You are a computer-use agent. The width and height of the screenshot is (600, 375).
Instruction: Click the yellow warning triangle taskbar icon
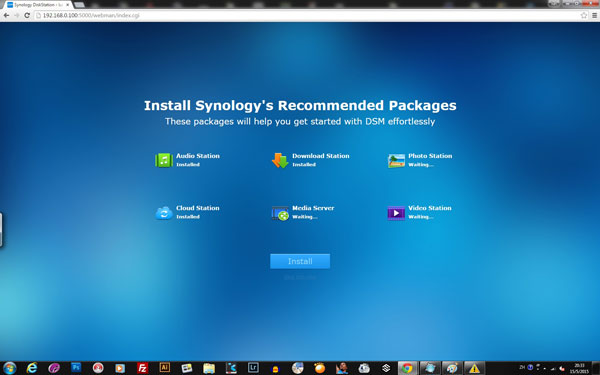(474, 368)
